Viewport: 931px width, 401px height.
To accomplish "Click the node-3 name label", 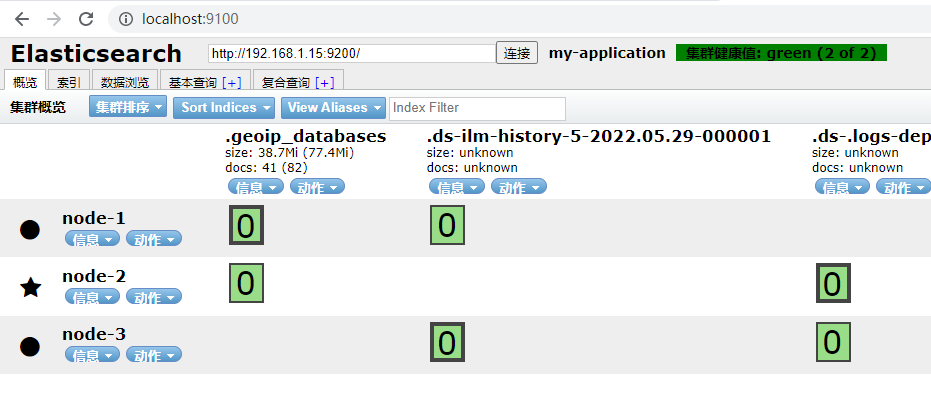I will point(94,334).
